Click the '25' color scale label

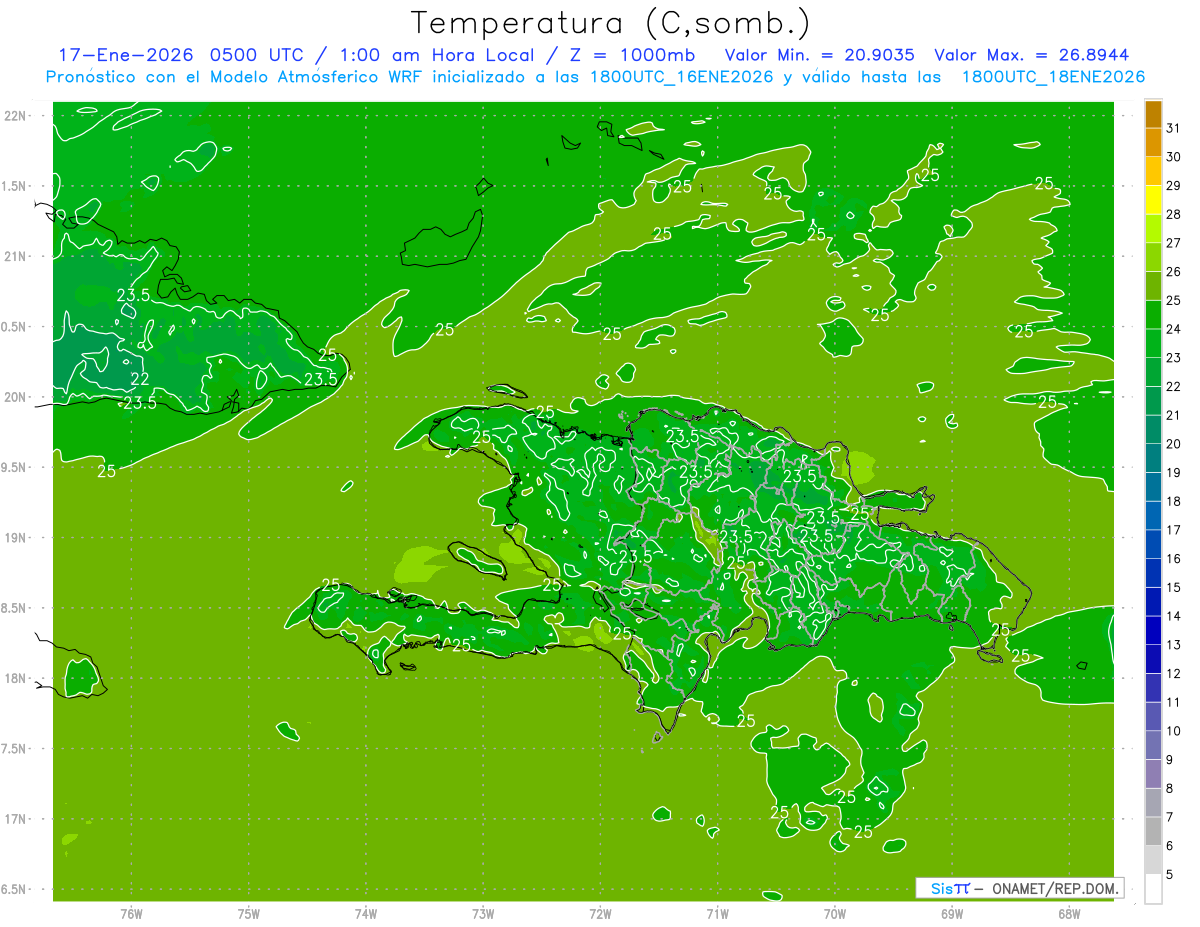click(1174, 300)
